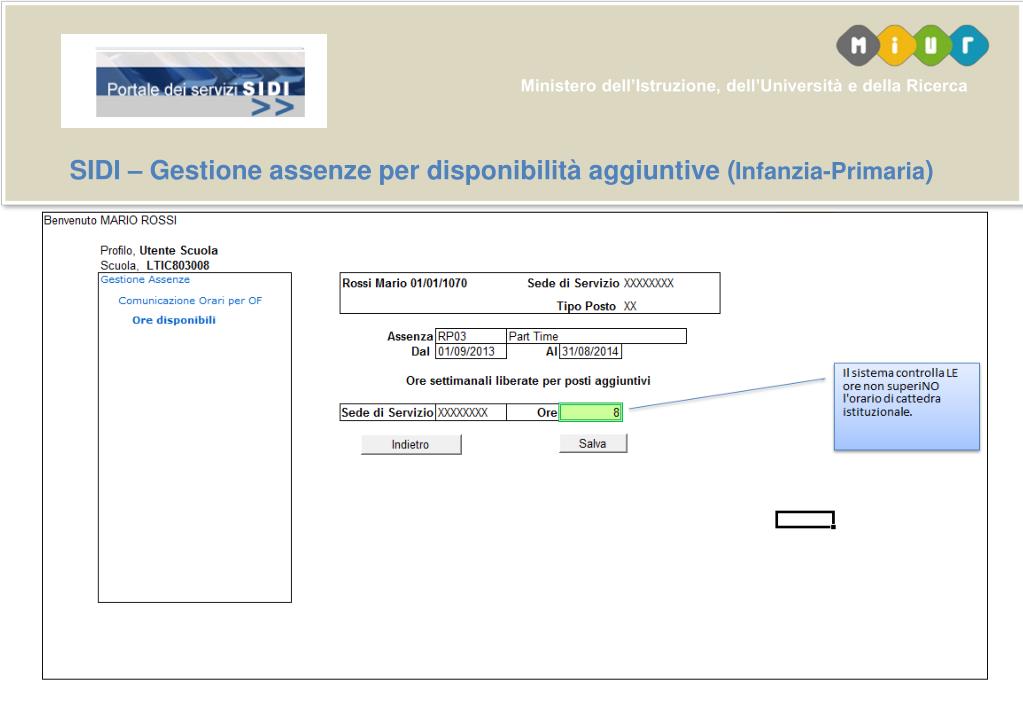The width and height of the screenshot is (1023, 708).
Task: Click the SIDI Gestione assenze page title
Action: [501, 170]
